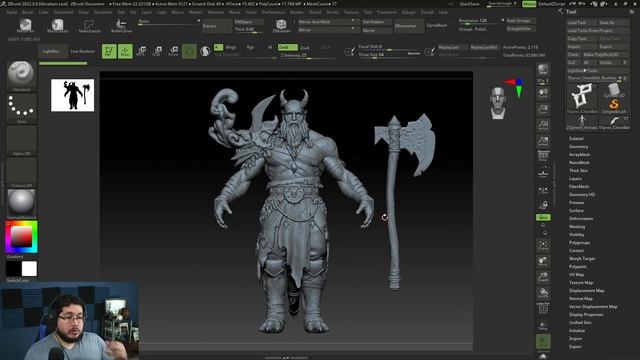Click the BPR render sphere icon
The width and height of the screenshot is (640, 360).
pyautogui.click(x=543, y=69)
